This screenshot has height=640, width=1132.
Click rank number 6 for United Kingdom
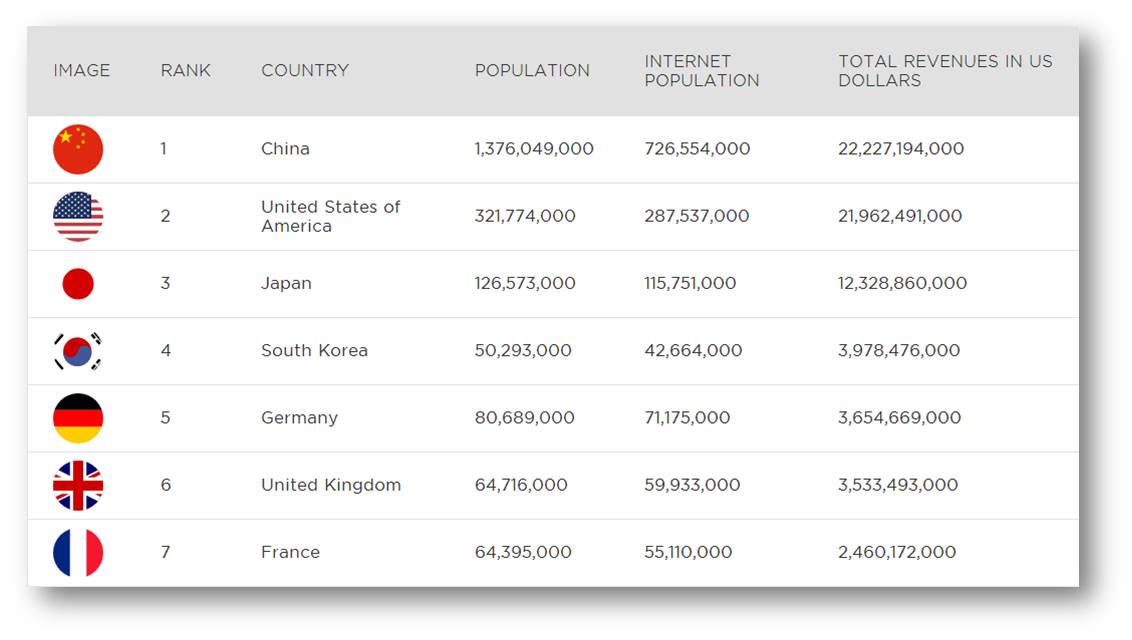point(165,485)
